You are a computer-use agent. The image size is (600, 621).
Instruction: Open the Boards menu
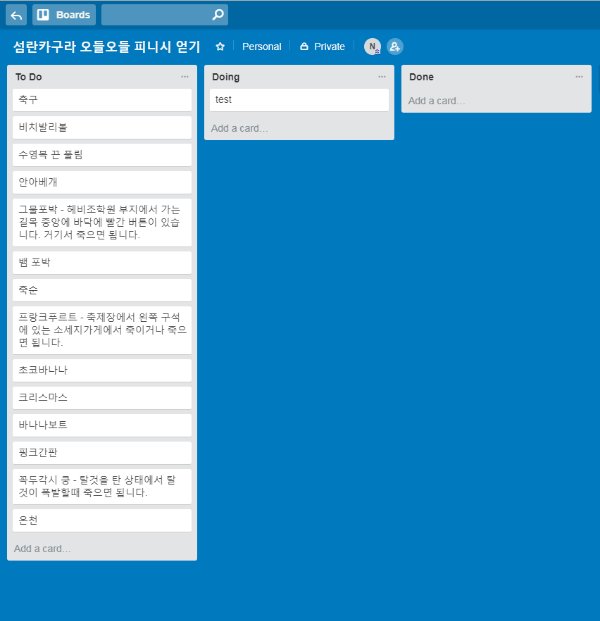coord(64,15)
